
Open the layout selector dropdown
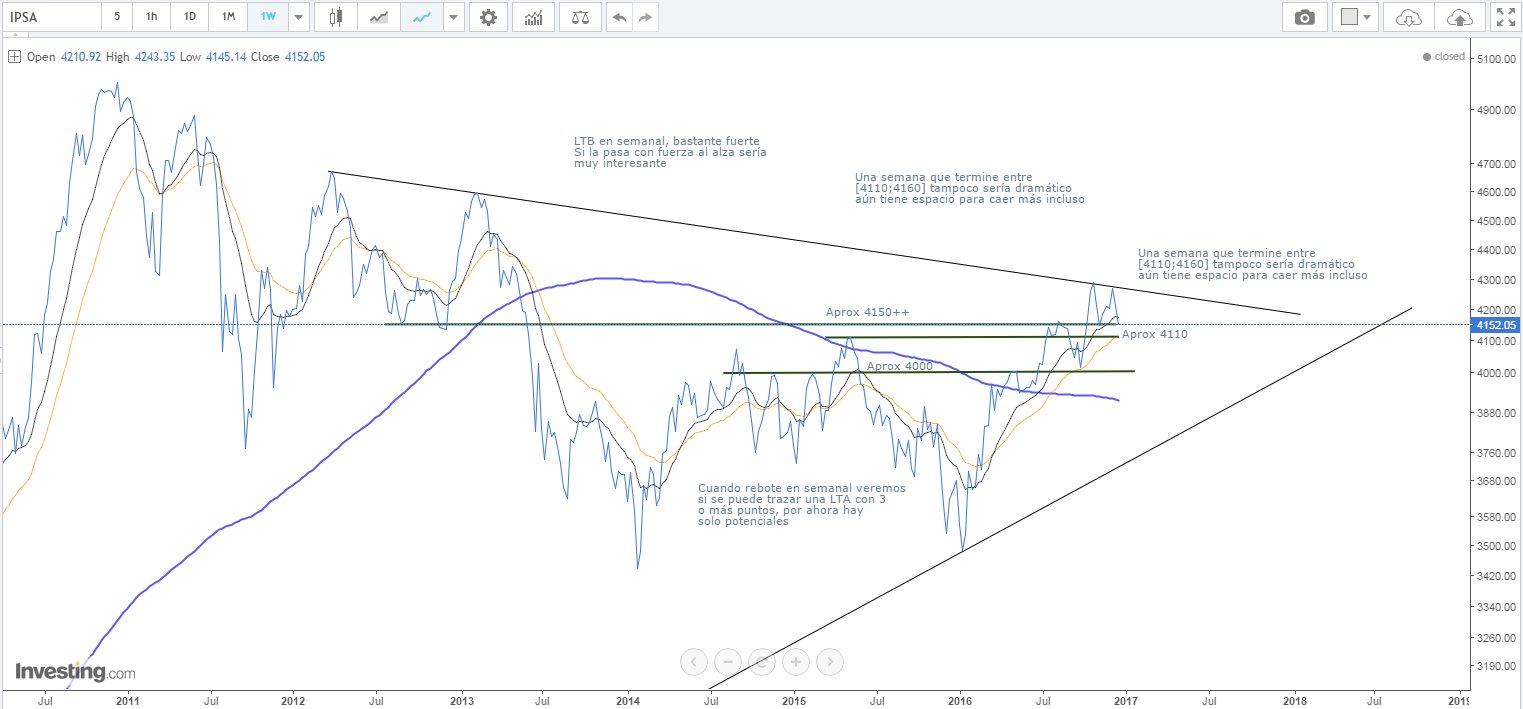point(1356,17)
